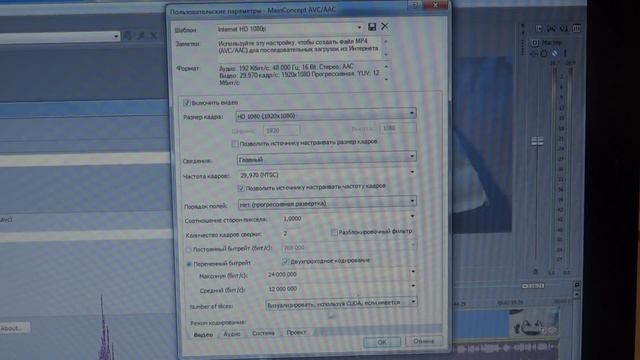Open the Частота кадров dropdown arrow
The image size is (640, 360).
tap(412, 173)
